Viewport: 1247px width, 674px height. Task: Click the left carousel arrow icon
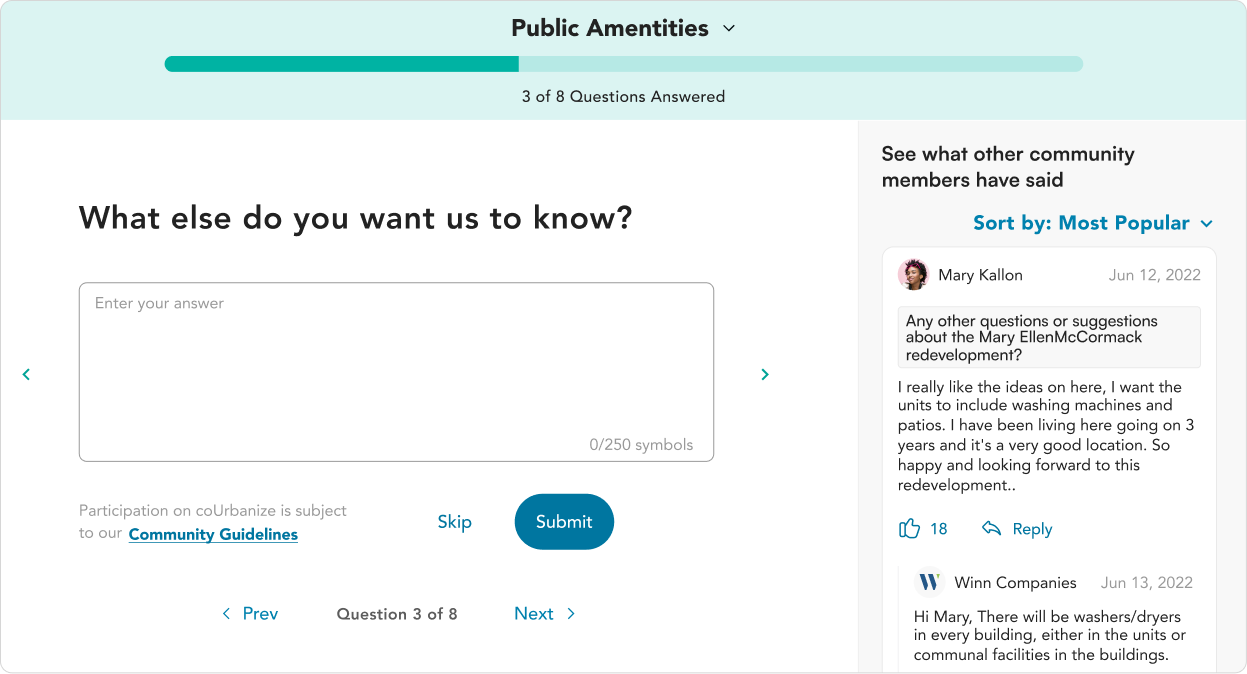click(26, 374)
